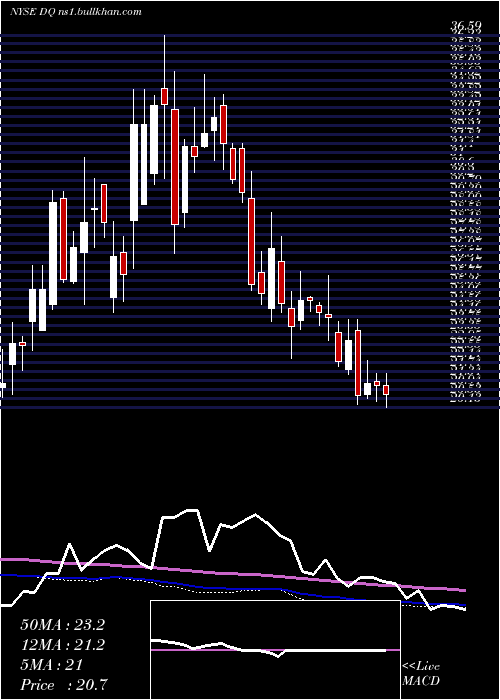Click the <<Live MACD label
This screenshot has width=500, height=700.
coord(421,674)
